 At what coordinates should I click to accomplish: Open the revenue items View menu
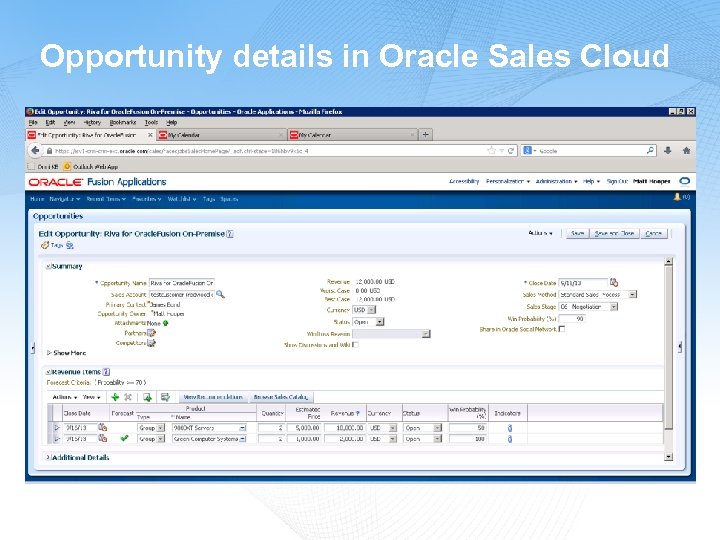(x=91, y=397)
